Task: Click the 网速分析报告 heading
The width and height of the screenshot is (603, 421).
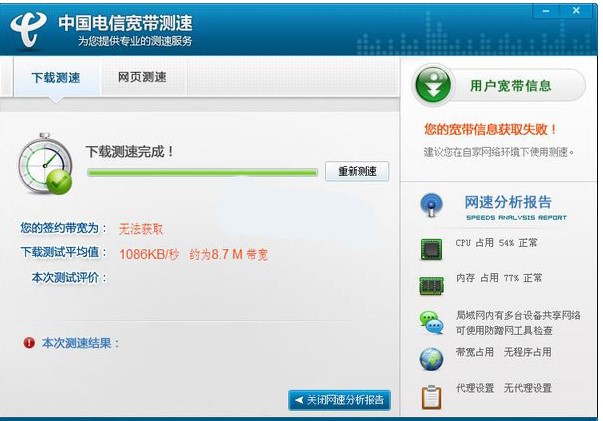Action: 508,202
